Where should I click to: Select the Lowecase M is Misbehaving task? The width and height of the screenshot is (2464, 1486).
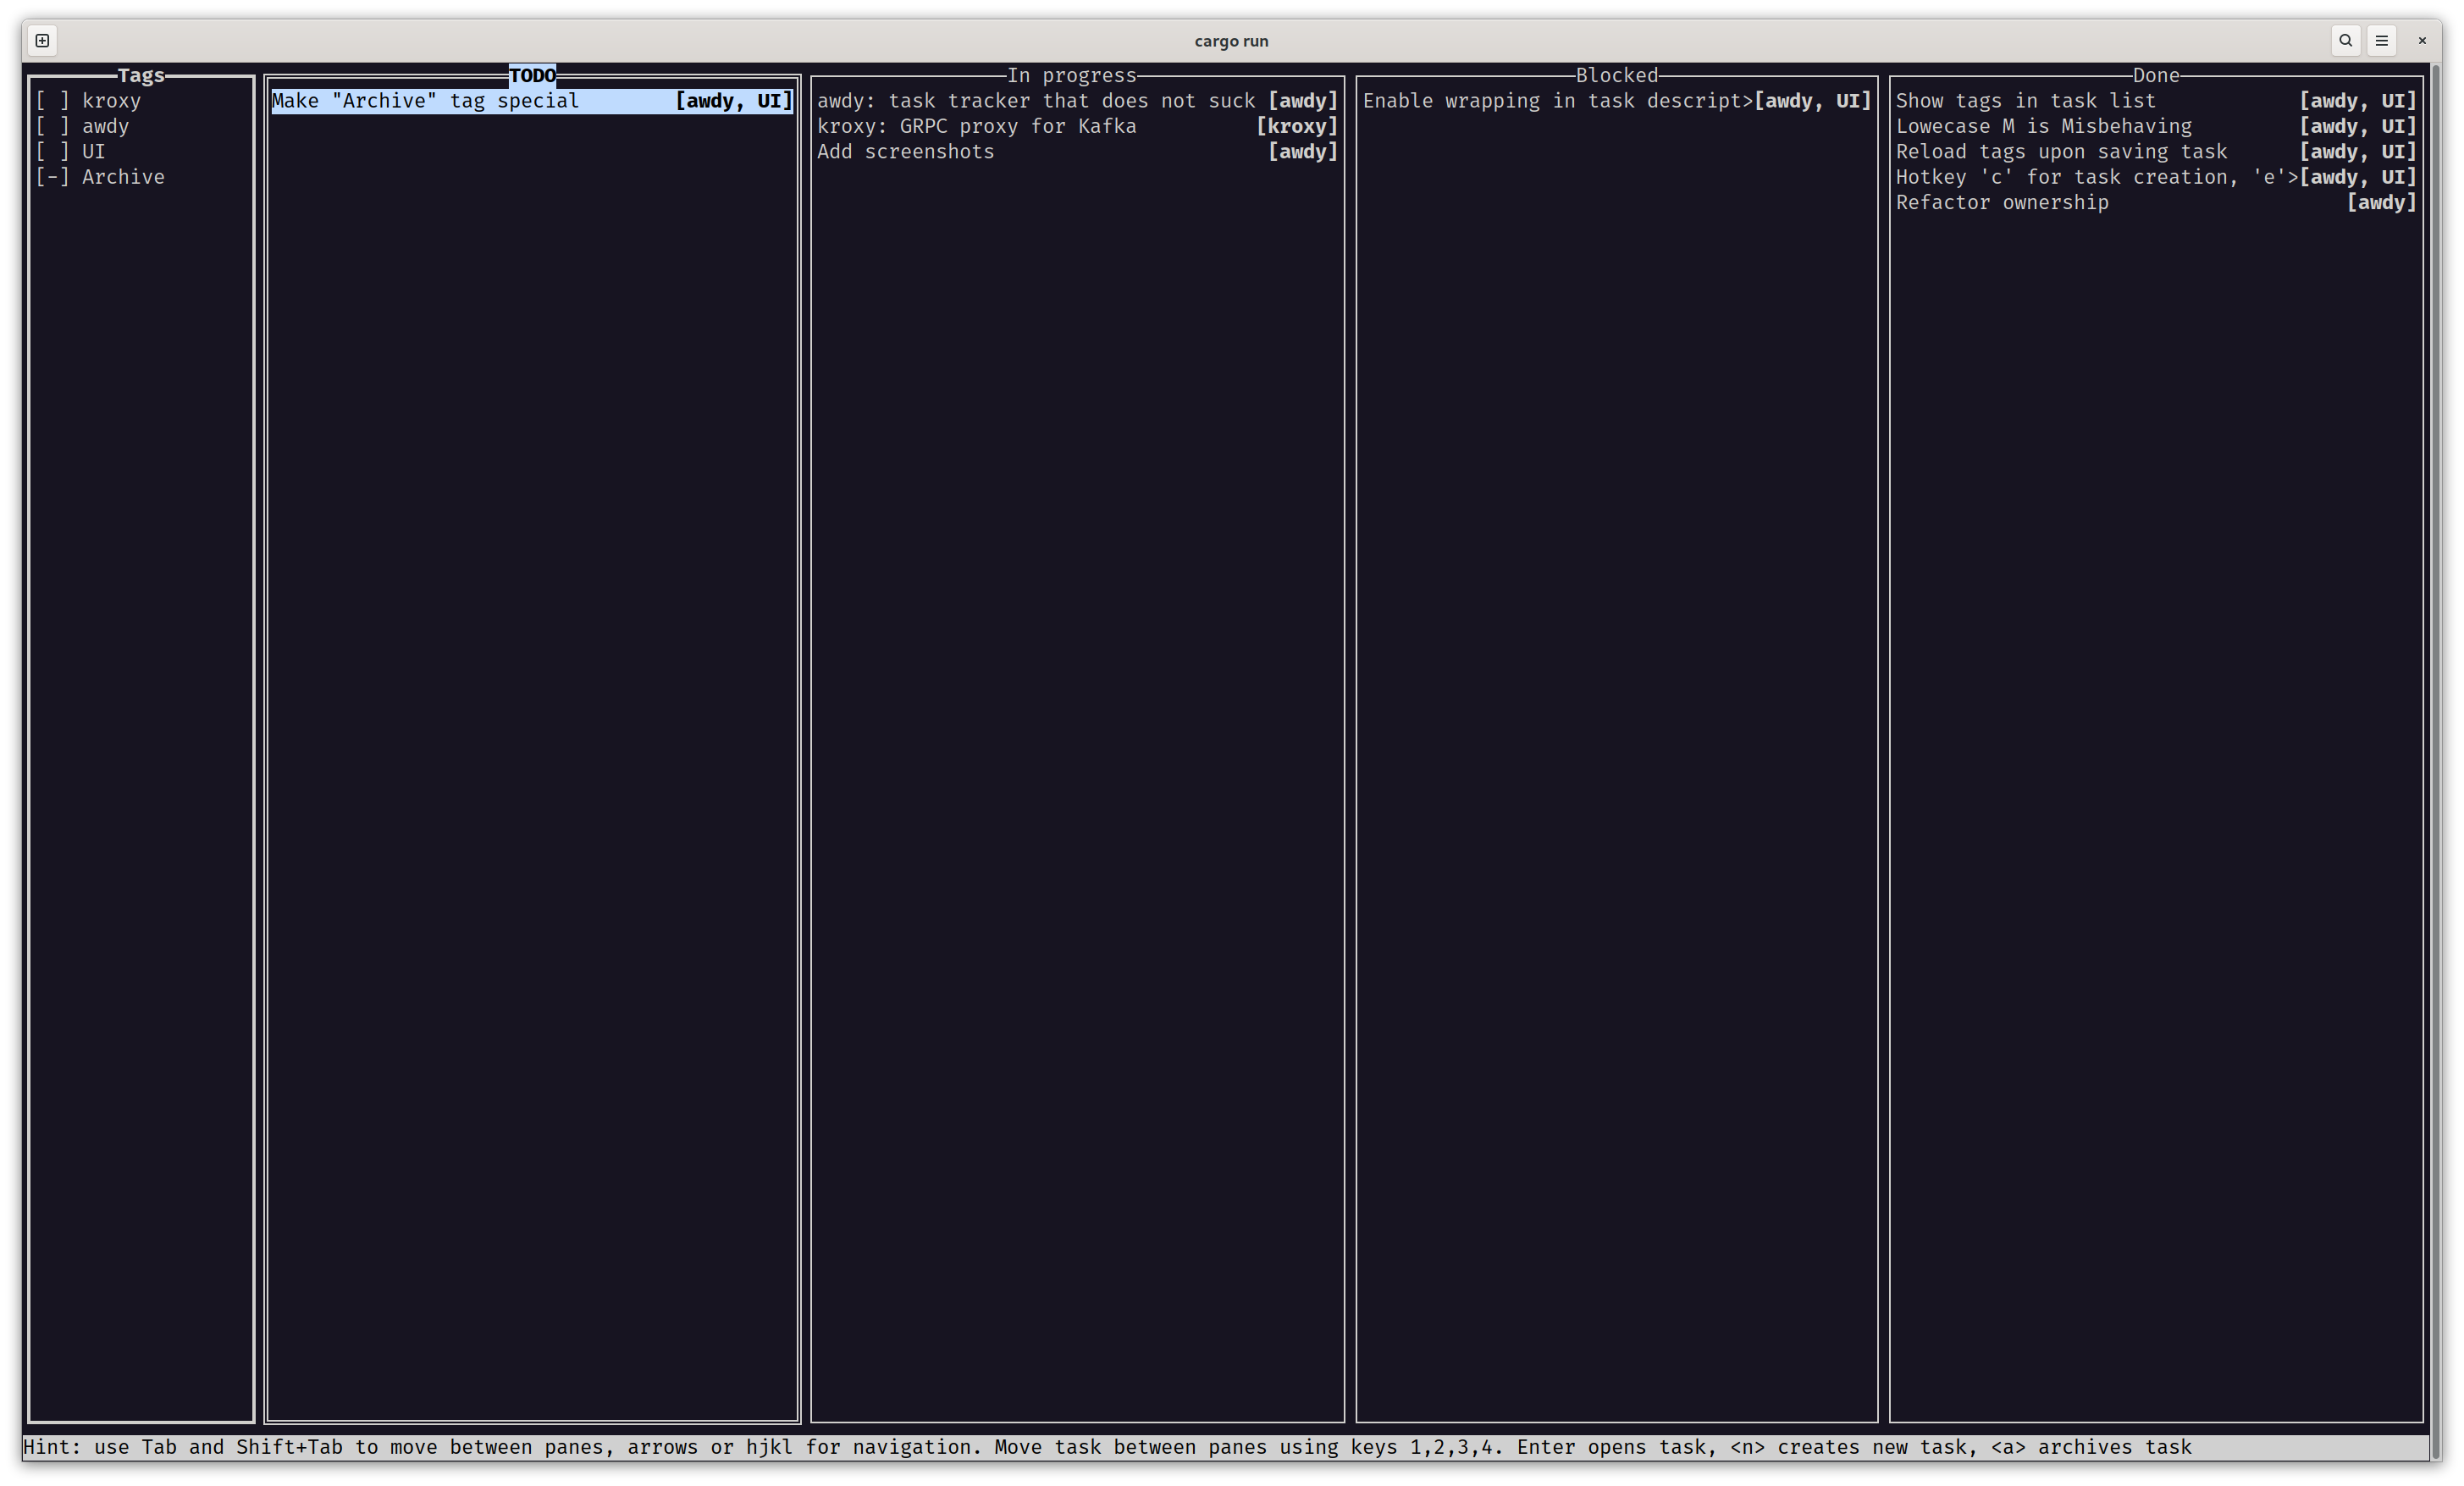point(2156,127)
